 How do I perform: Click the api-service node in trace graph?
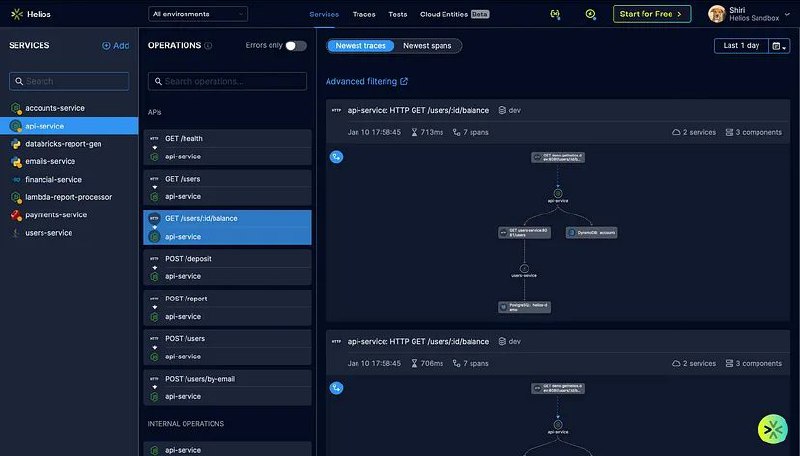click(x=557, y=192)
